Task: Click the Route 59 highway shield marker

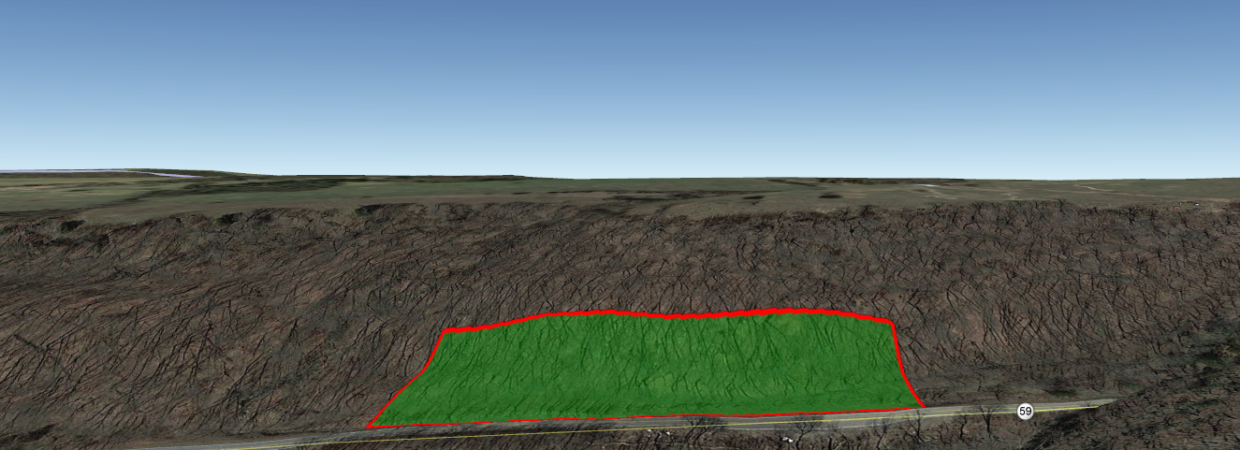Action: [1025, 411]
